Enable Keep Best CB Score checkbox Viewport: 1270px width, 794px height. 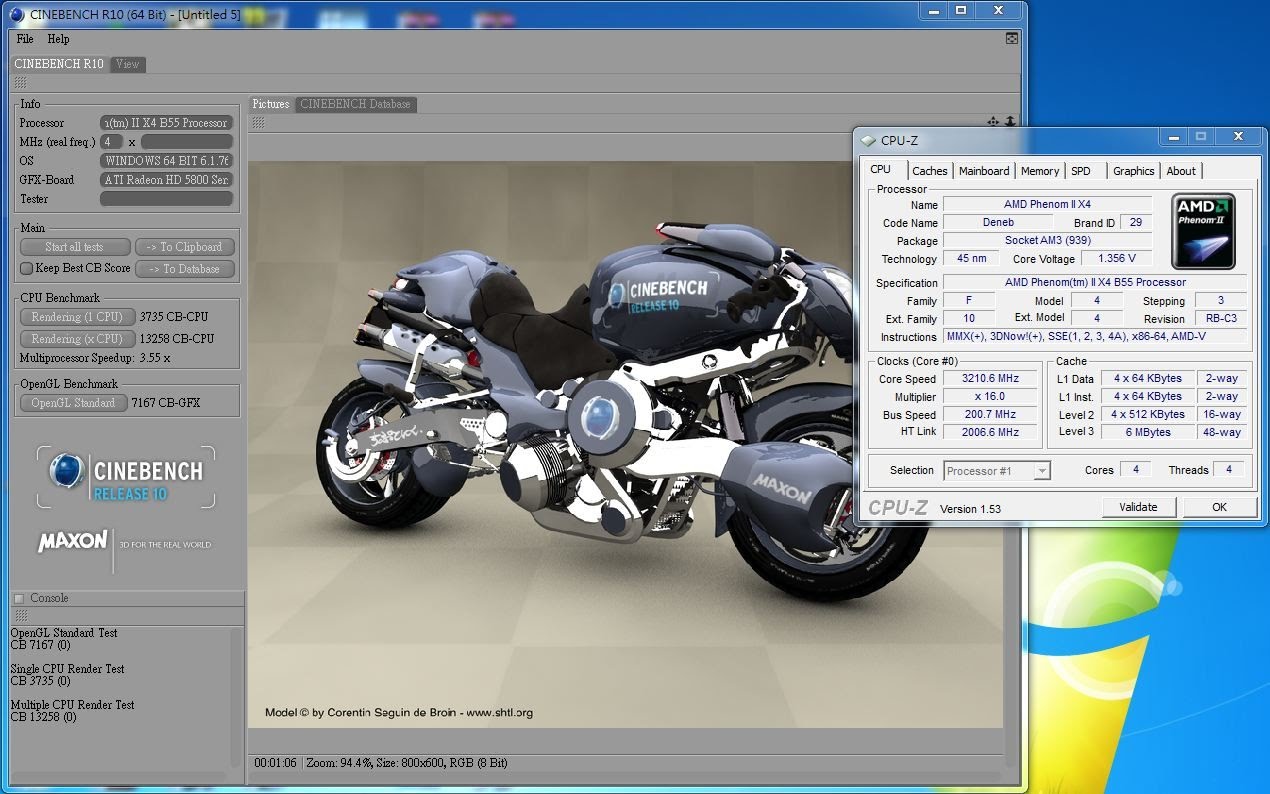(27, 268)
